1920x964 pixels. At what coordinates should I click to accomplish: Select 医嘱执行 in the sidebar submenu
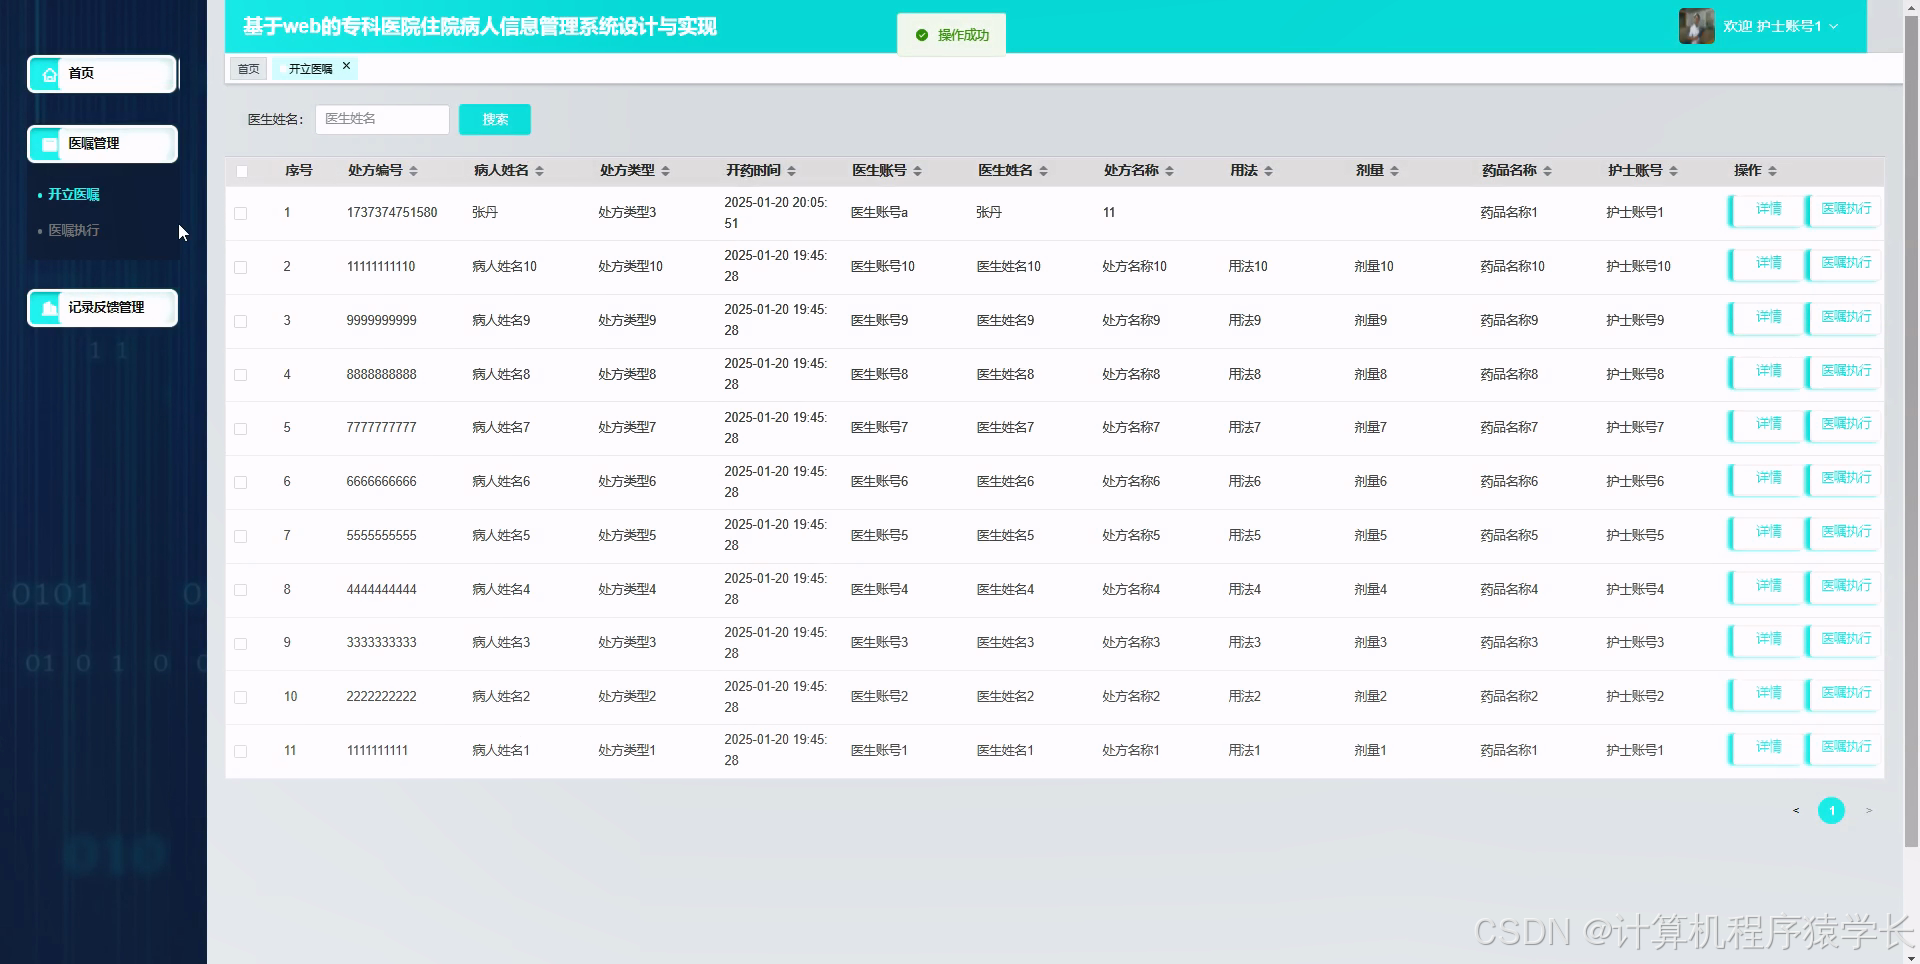coord(74,230)
